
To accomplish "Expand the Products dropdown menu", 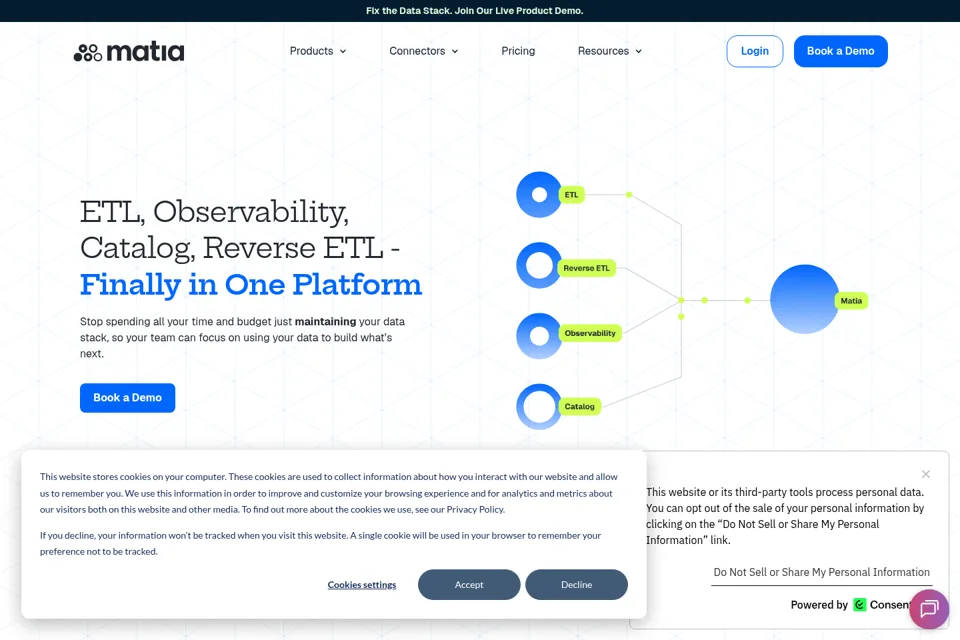I will coord(318,51).
